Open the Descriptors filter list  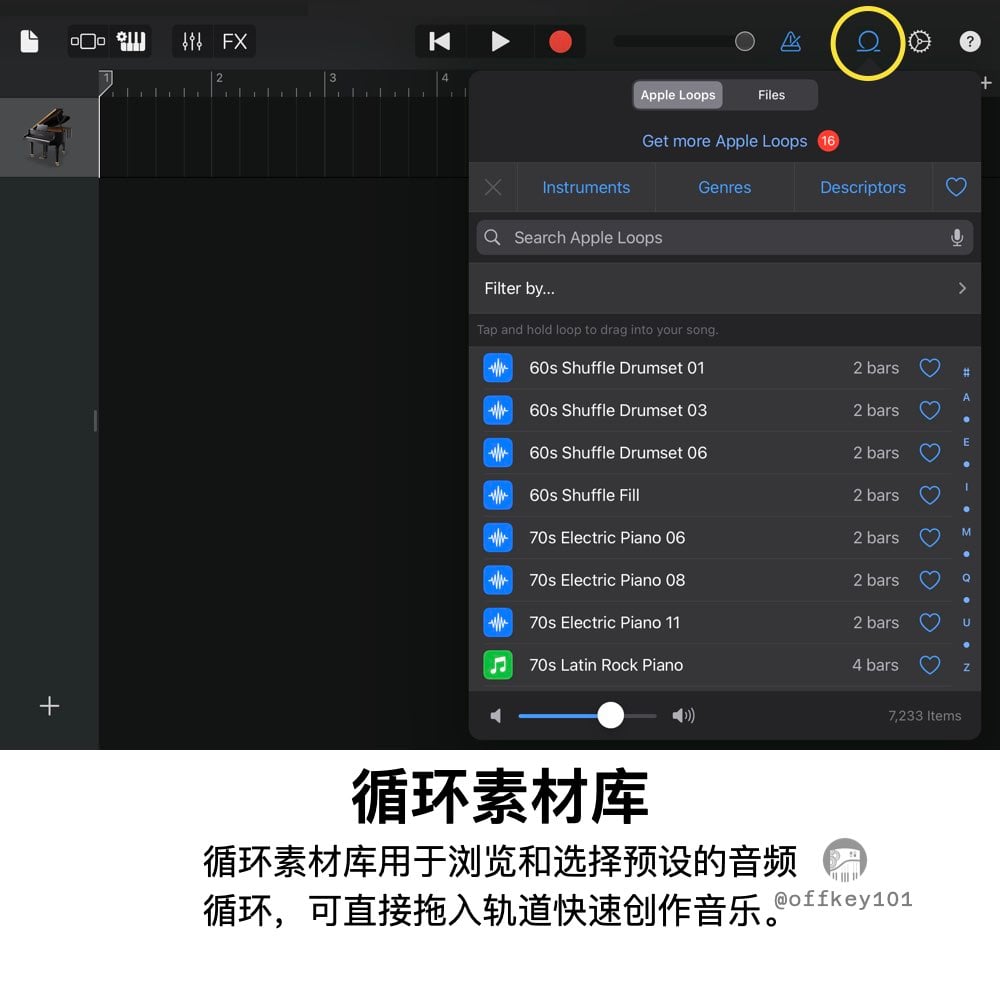863,187
